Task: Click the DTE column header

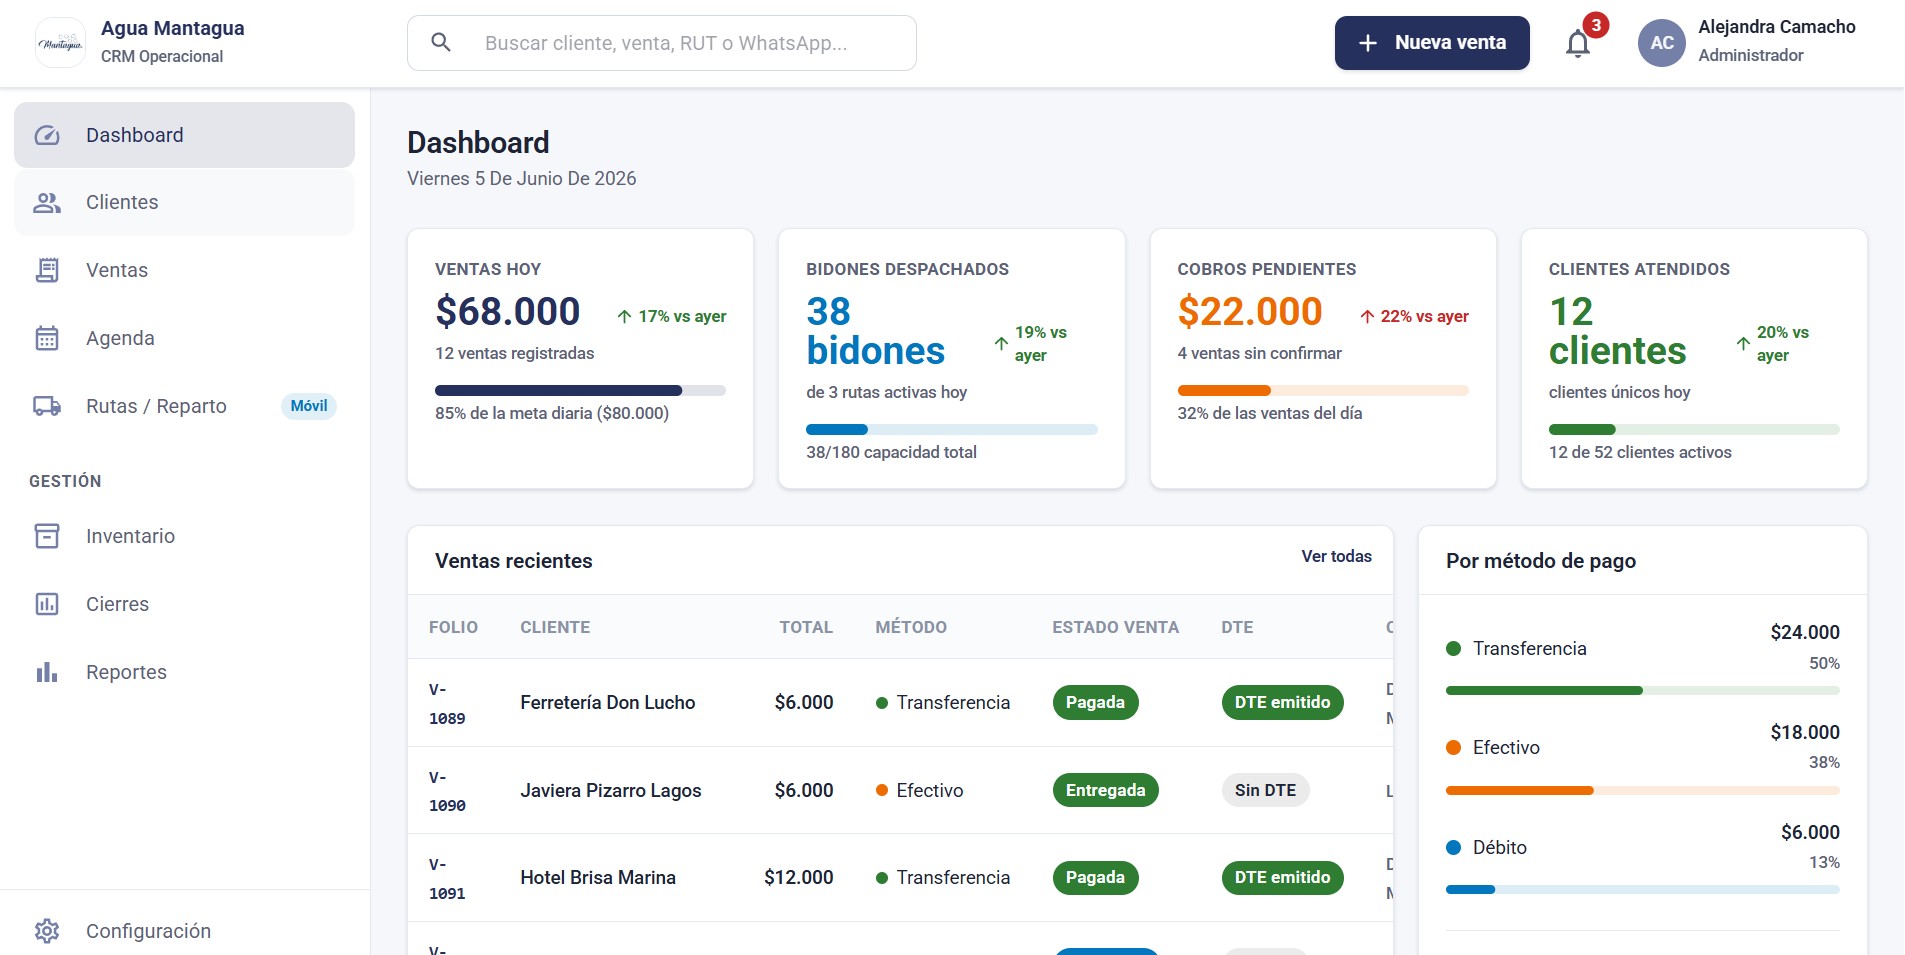Action: click(x=1237, y=627)
